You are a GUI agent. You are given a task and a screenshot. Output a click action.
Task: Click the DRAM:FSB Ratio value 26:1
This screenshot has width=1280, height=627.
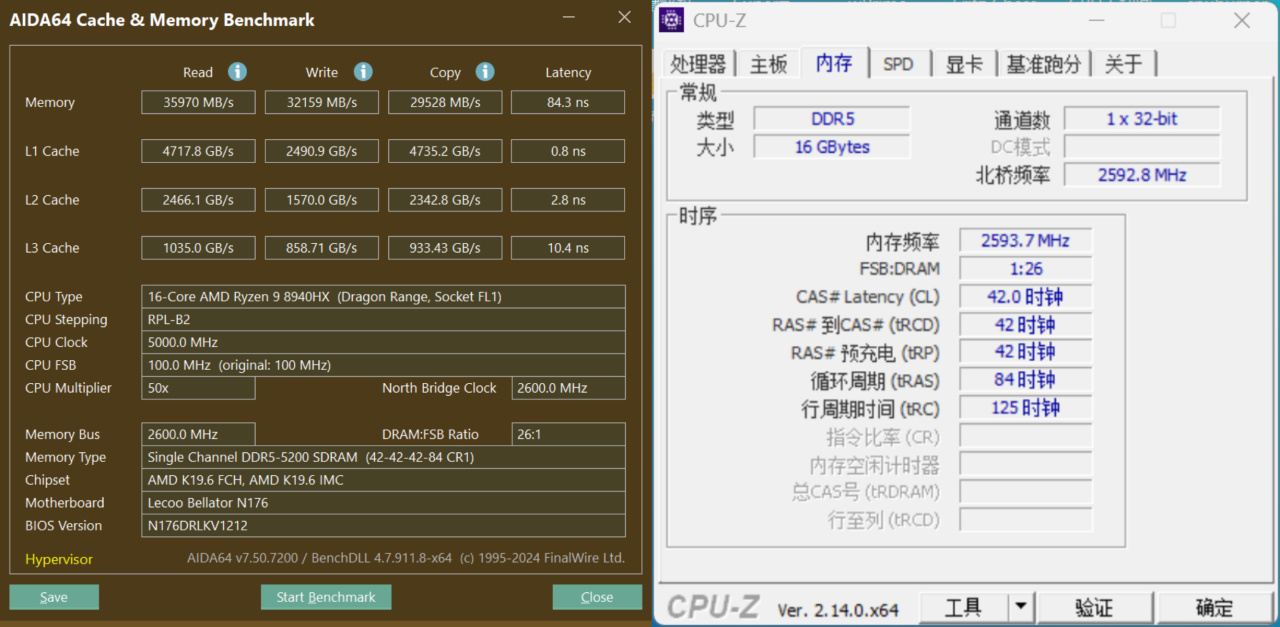tap(569, 434)
